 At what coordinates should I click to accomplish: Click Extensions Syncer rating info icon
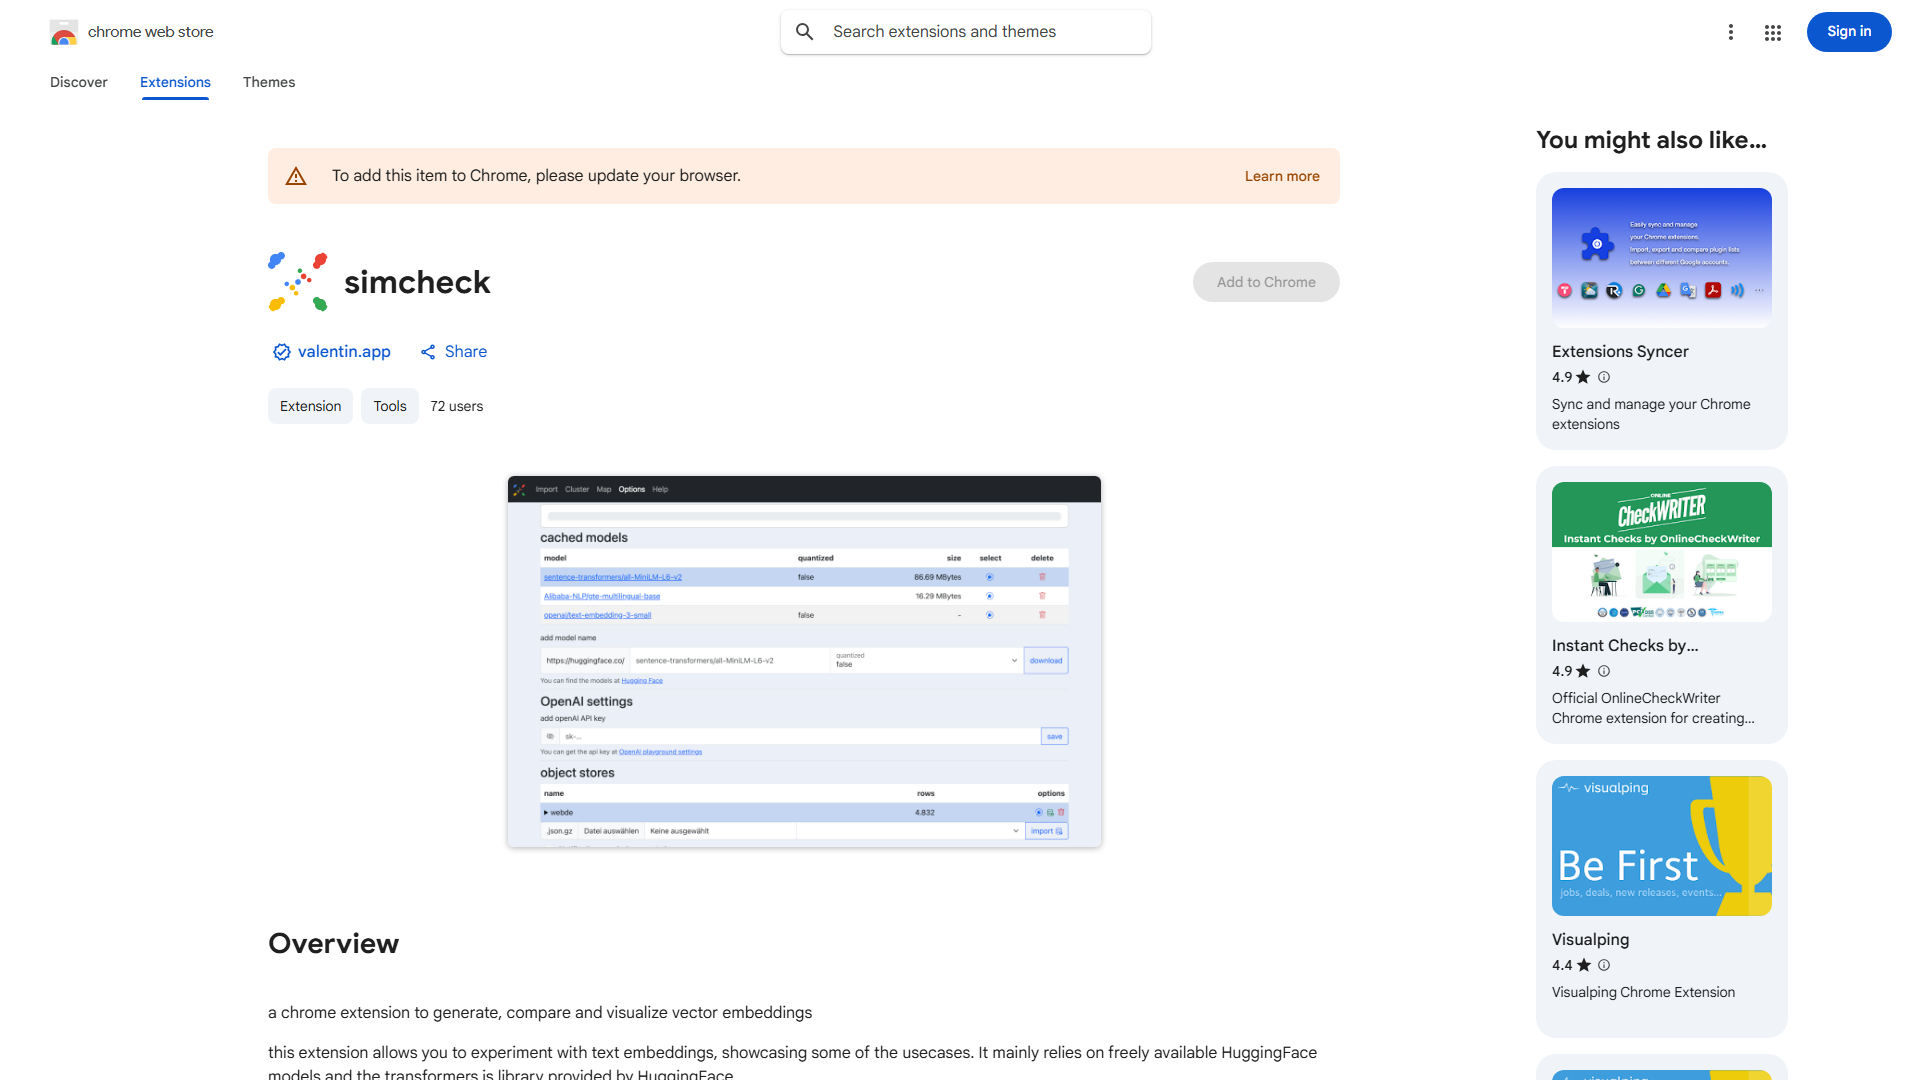1604,377
